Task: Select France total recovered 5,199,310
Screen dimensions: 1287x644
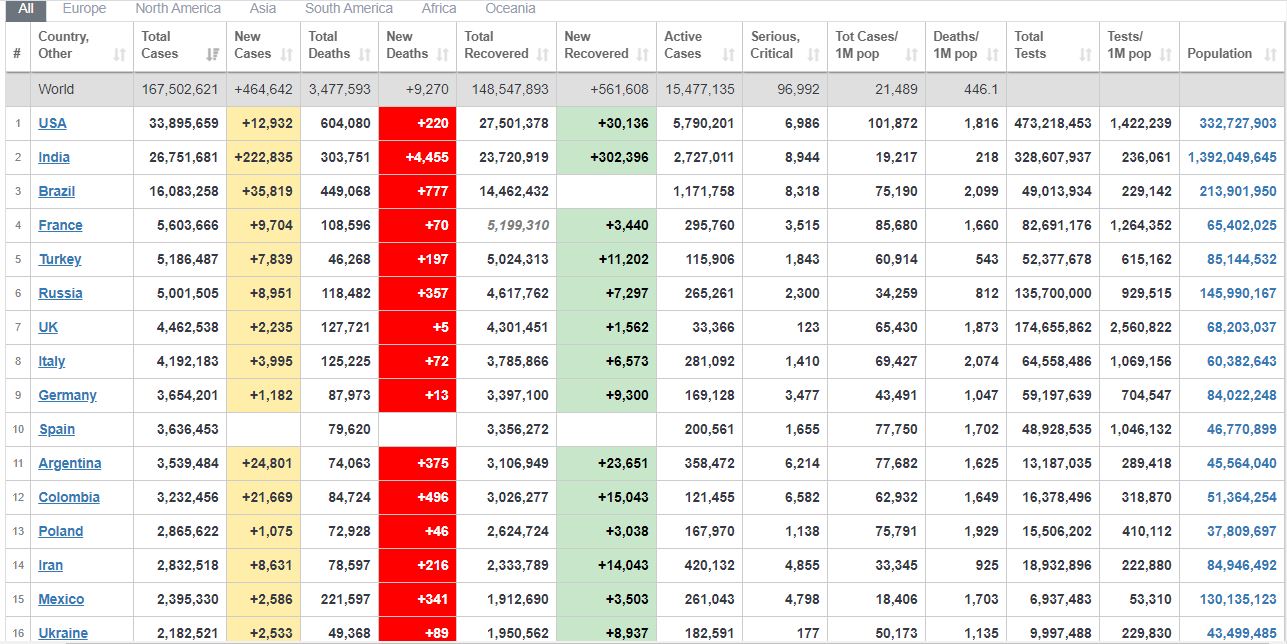Action: click(518, 225)
